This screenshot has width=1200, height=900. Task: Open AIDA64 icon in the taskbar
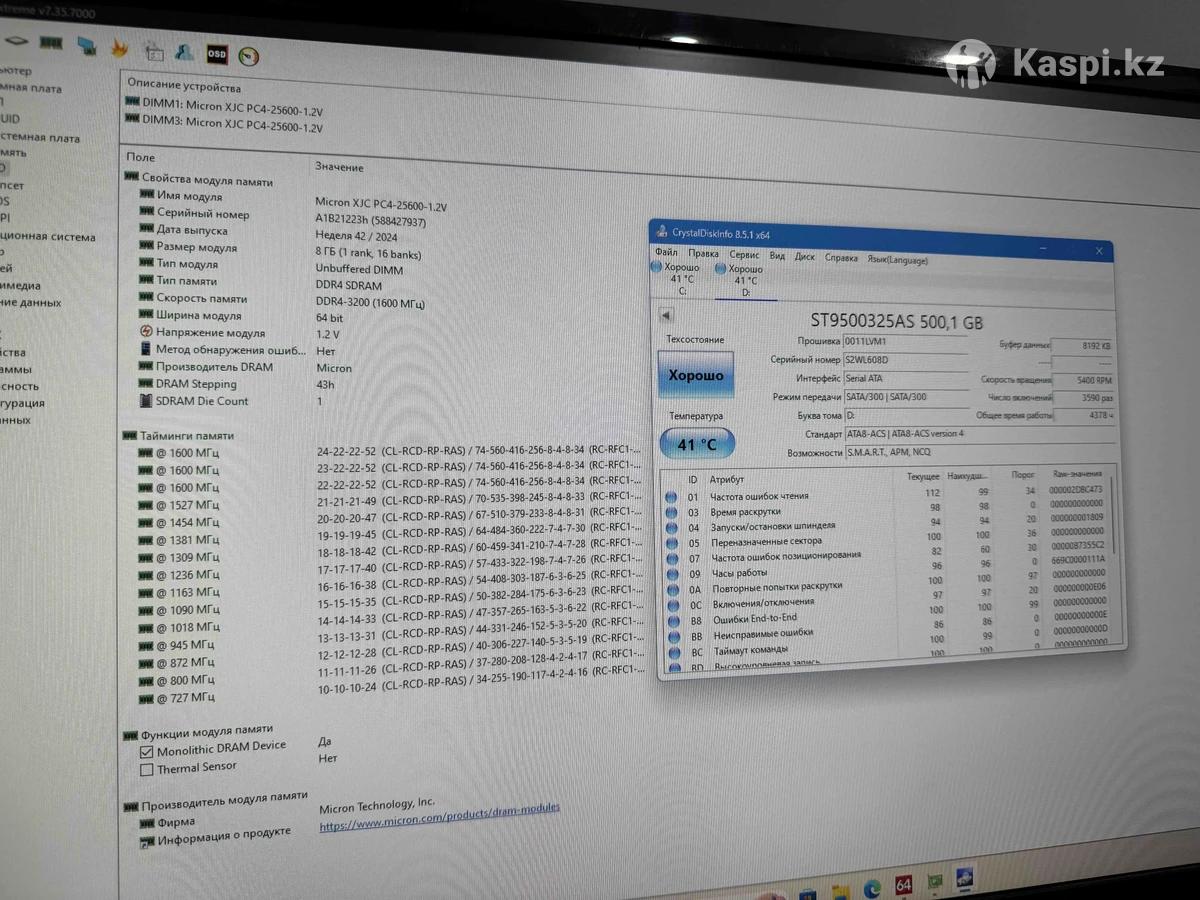[903, 884]
